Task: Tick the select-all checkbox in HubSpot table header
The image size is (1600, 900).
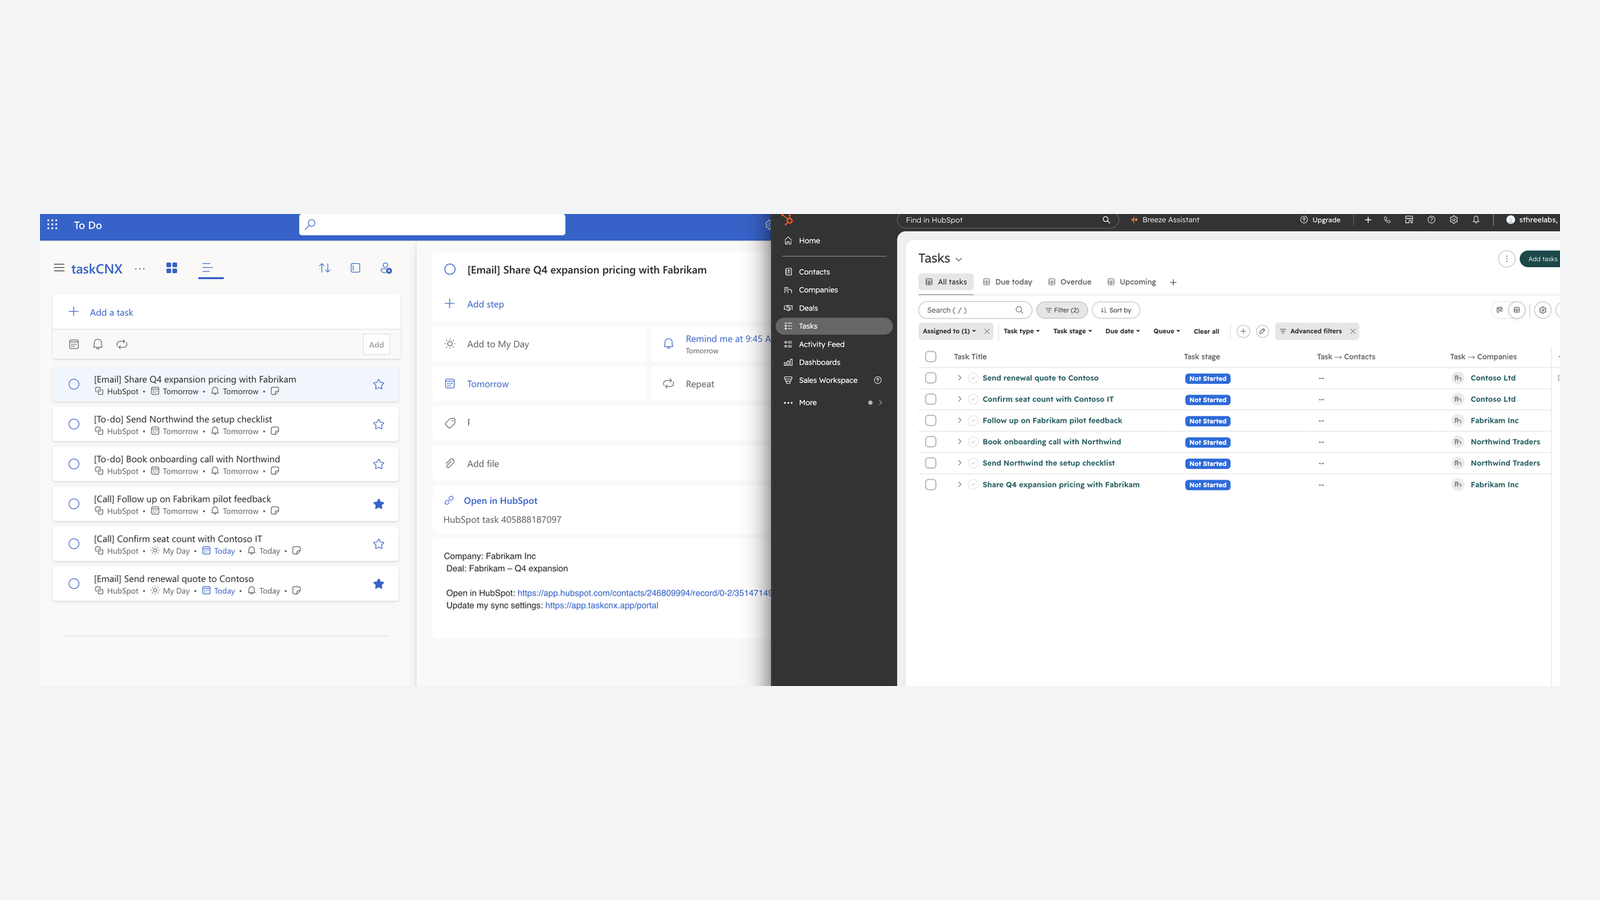Action: pyautogui.click(x=931, y=357)
